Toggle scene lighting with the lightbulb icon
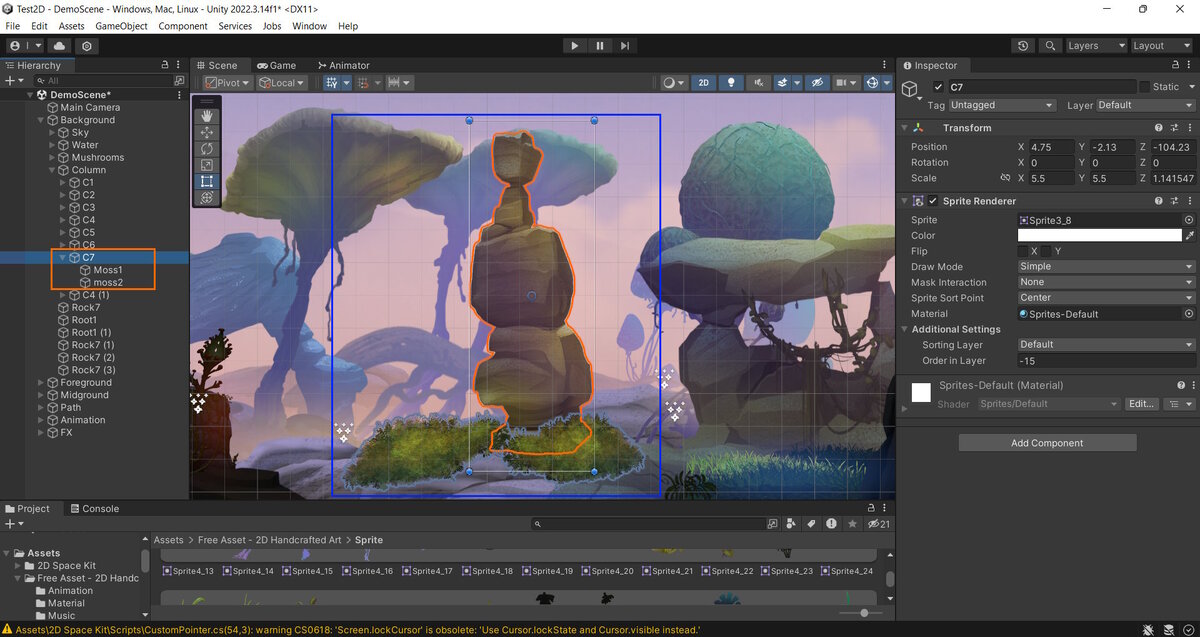 [731, 83]
